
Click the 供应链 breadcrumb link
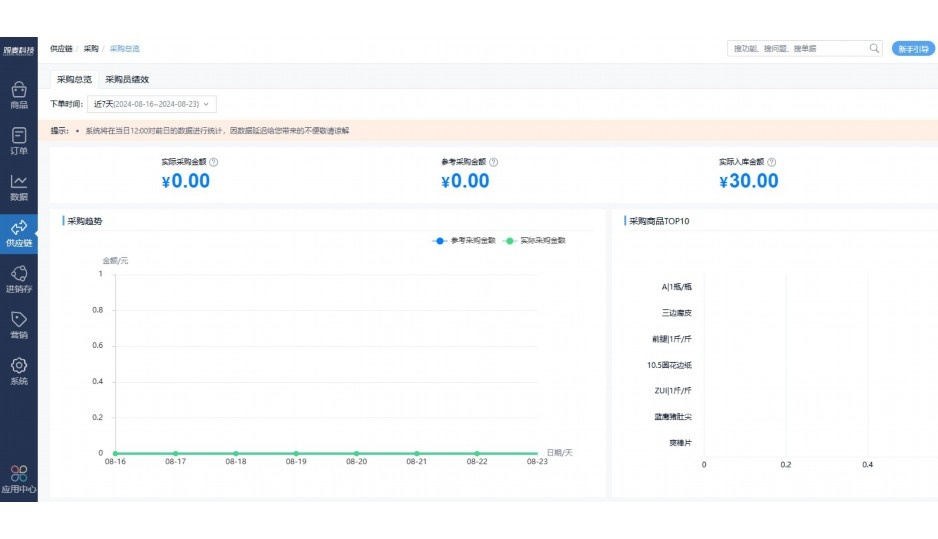pos(61,48)
